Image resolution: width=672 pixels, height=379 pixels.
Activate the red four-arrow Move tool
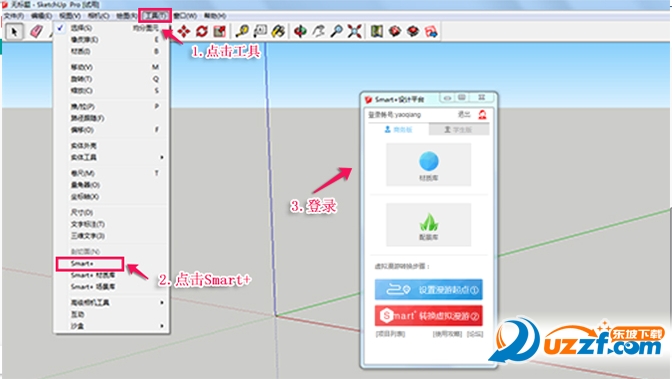[184, 31]
